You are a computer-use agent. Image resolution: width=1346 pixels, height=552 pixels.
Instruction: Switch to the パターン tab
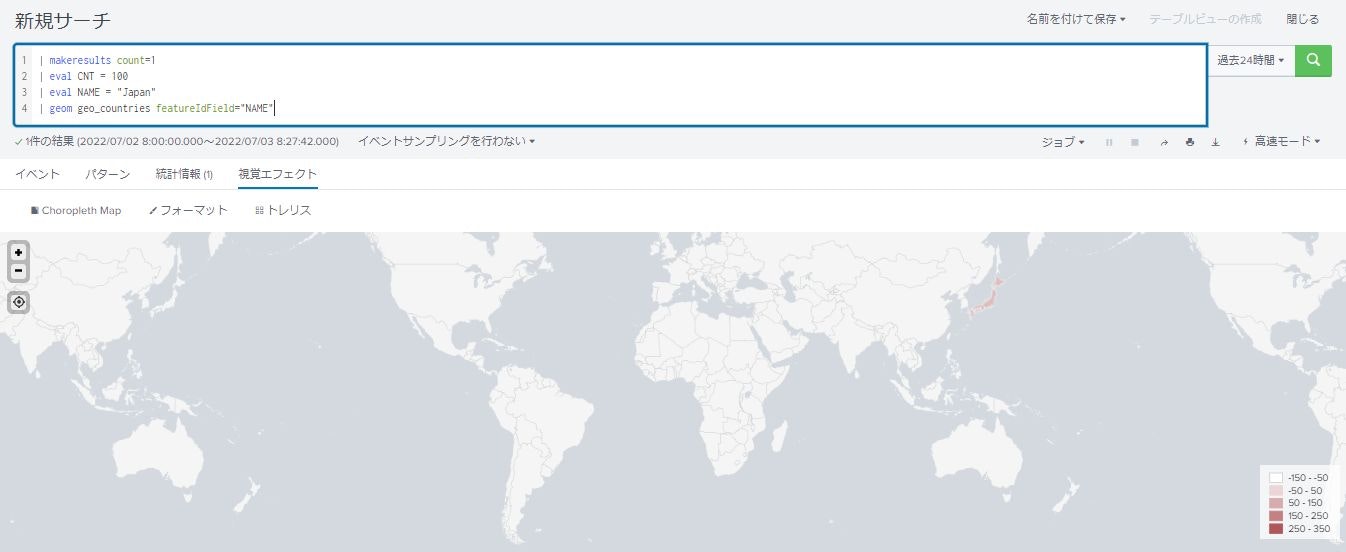108,174
